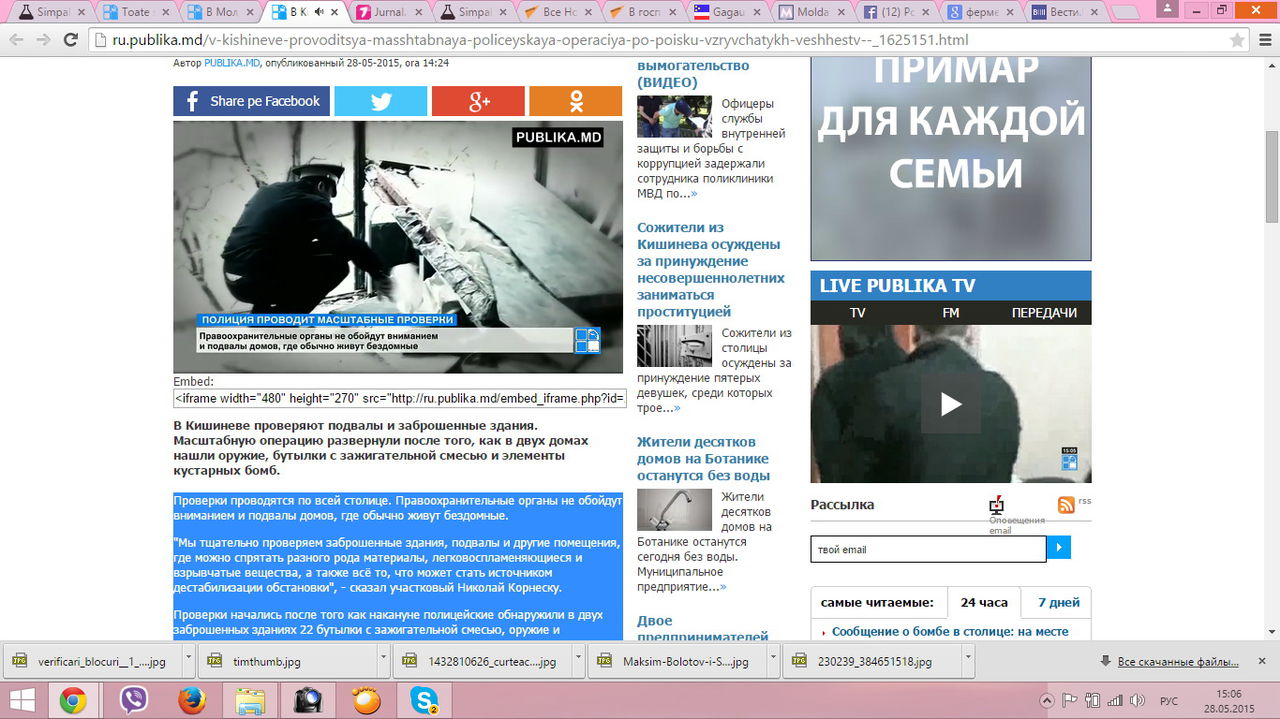The image size is (1280, 719).
Task: Click the prison bars thumbnail in sidebar
Action: coord(674,346)
